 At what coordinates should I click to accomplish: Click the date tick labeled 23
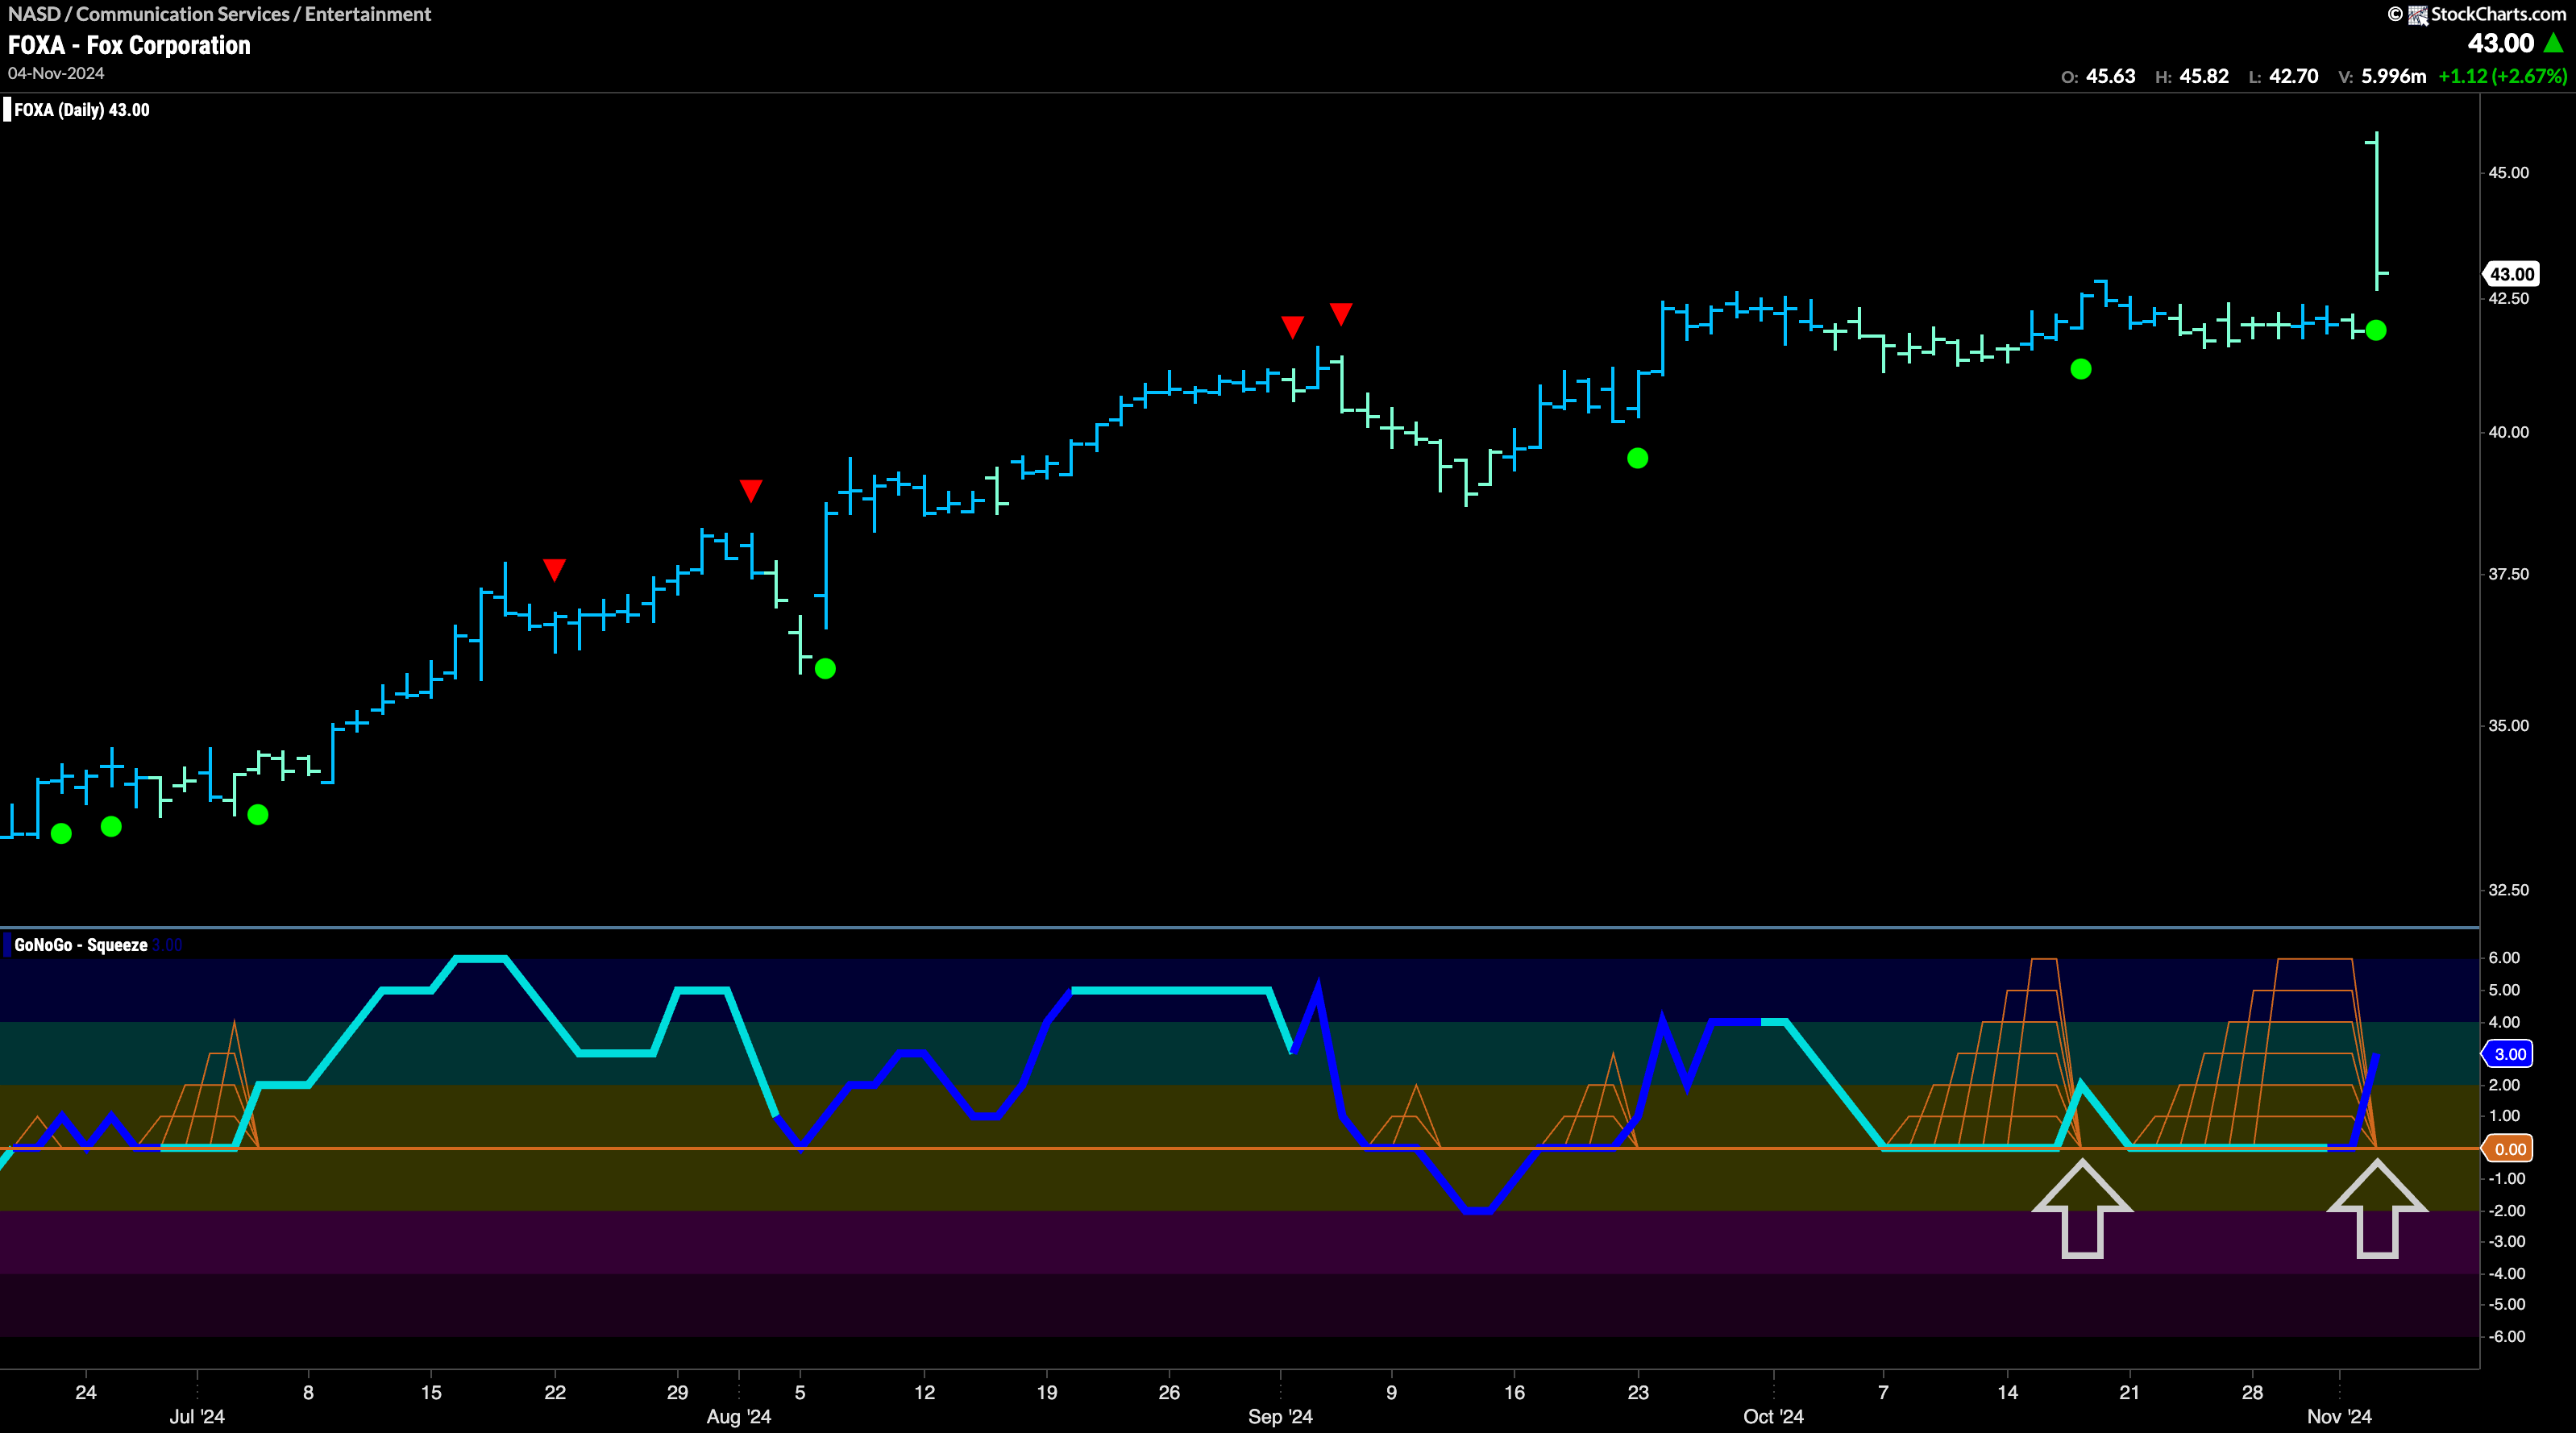(1638, 1392)
